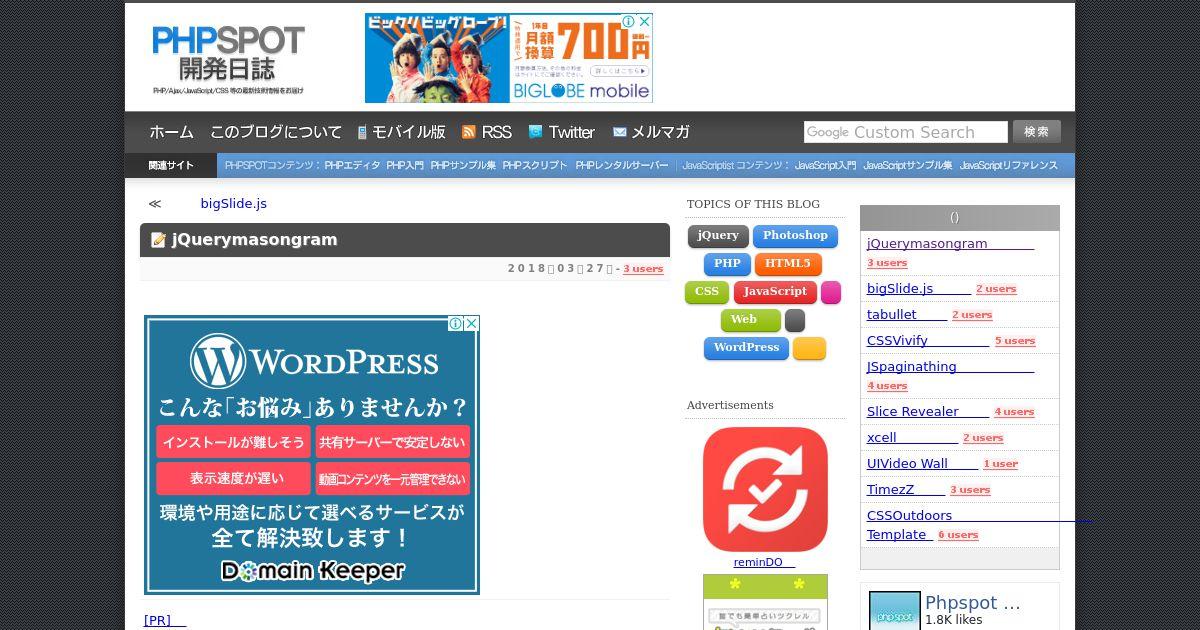The width and height of the screenshot is (1200, 630).
Task: Open JavaScriptサンプル集 link
Action: coord(908,166)
